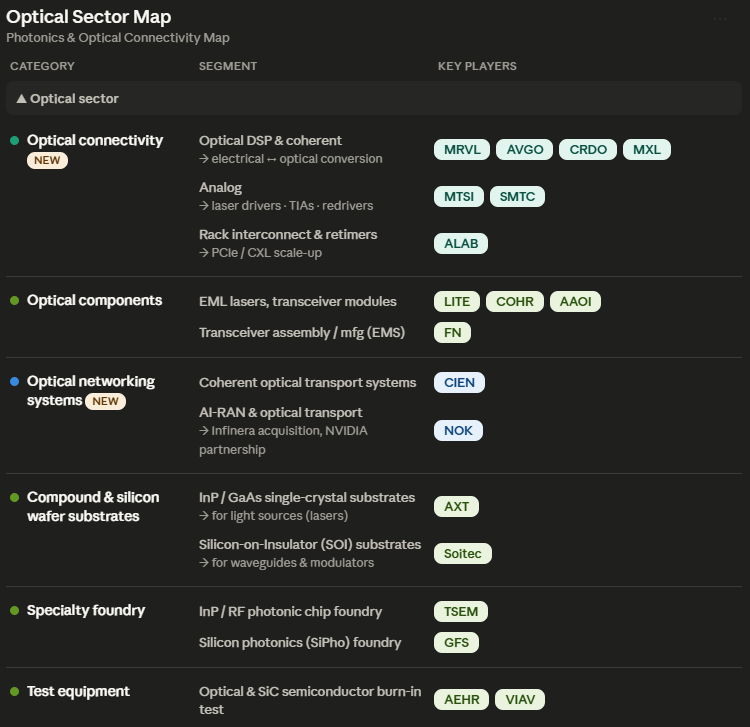Viewport: 750px width, 727px height.
Task: Click NEW badge under Optical connectivity
Action: coord(47,160)
